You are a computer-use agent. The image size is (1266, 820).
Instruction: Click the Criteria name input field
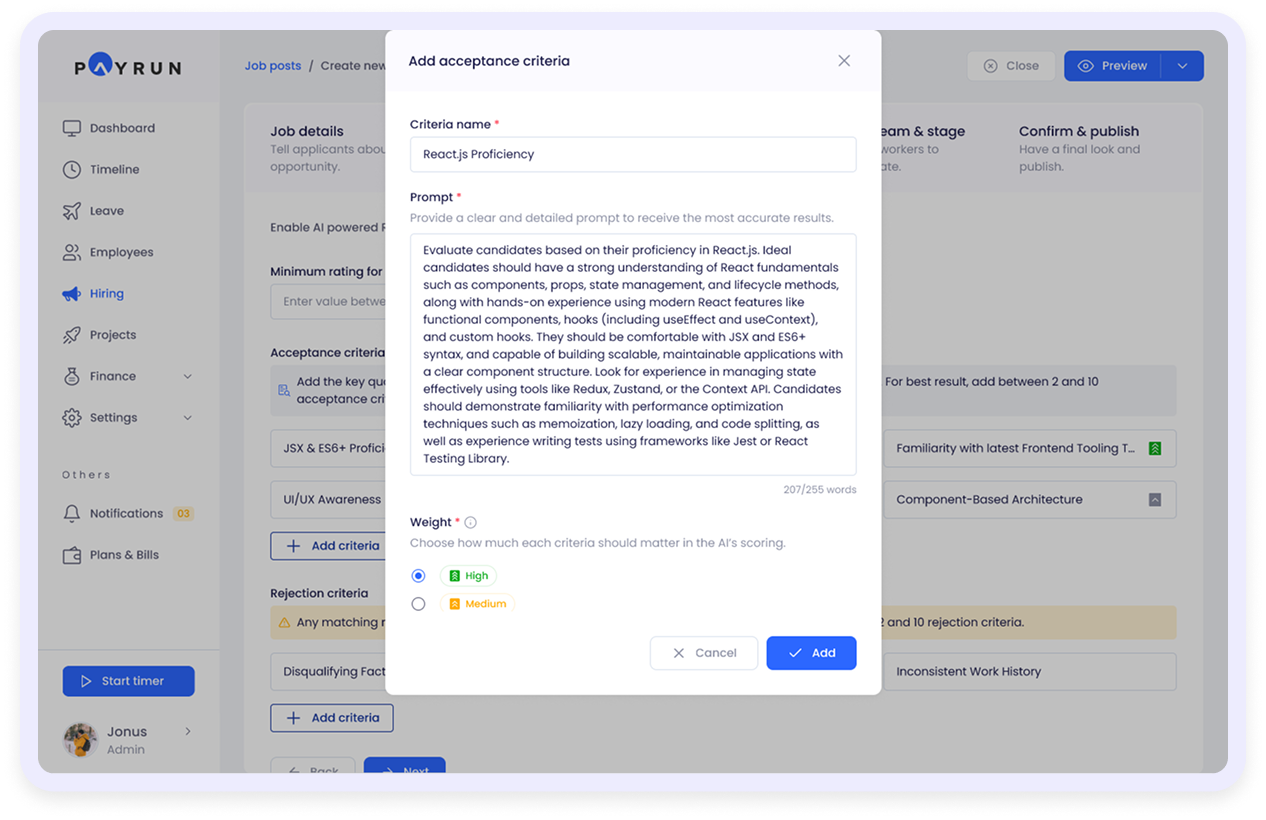[633, 155]
